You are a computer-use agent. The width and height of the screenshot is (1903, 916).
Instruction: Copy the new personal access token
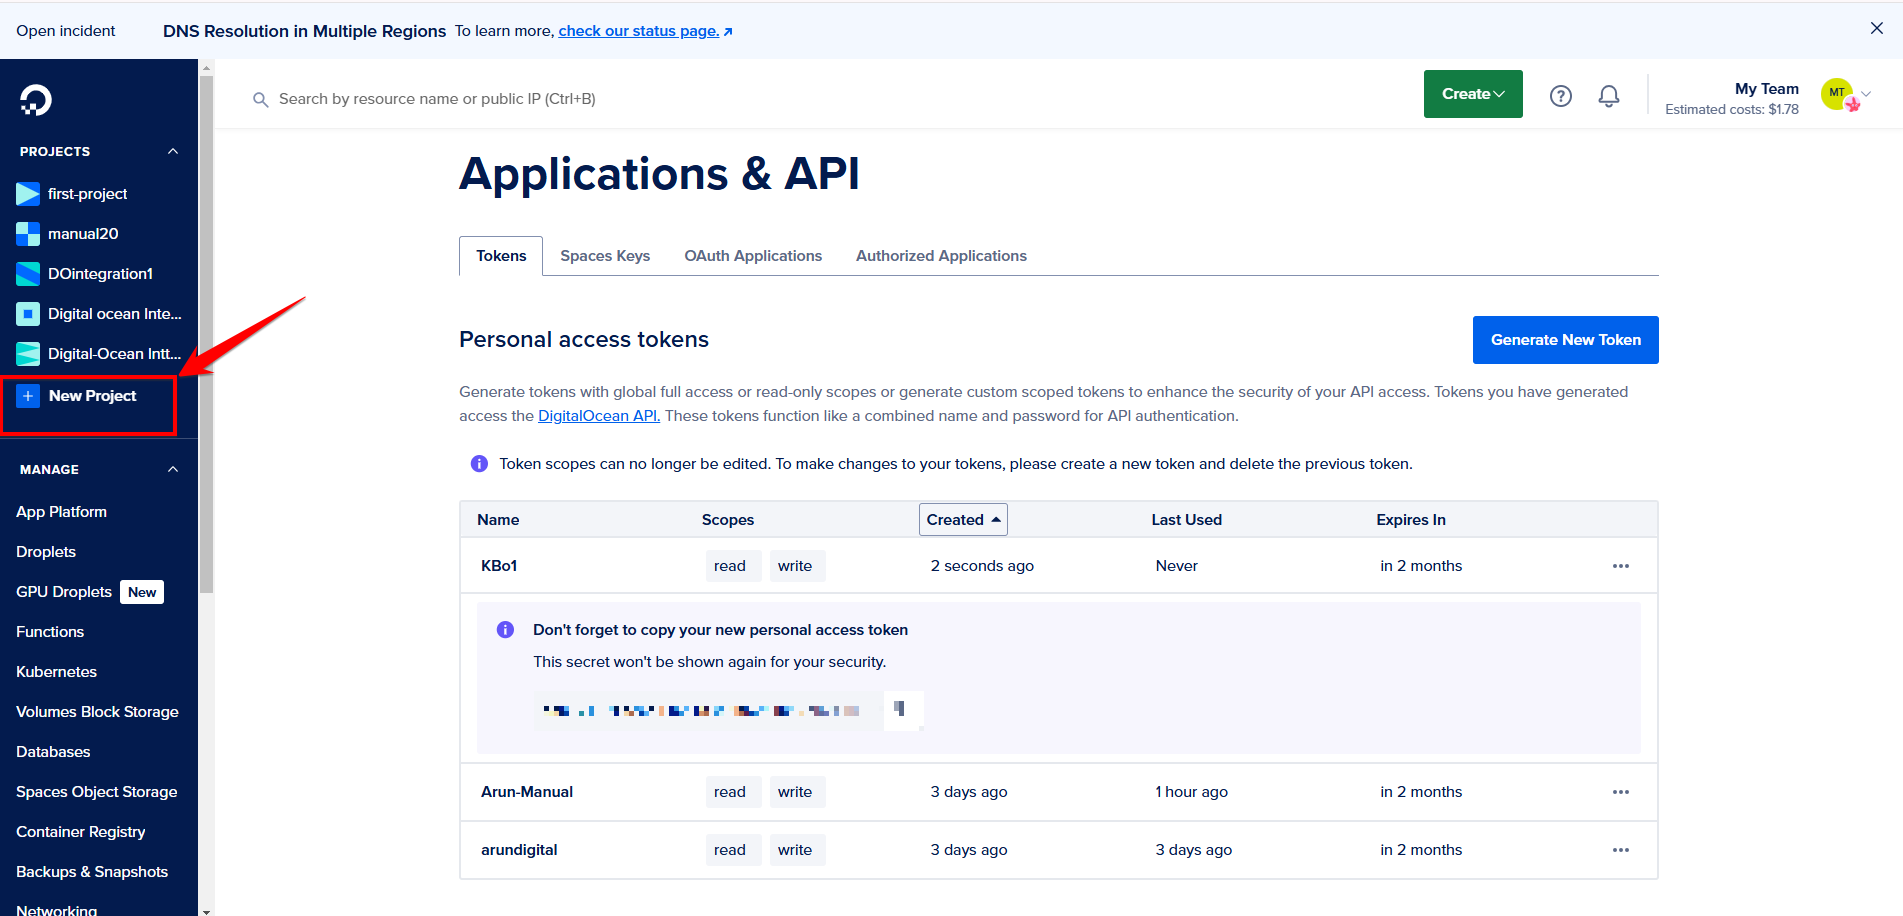[901, 710]
